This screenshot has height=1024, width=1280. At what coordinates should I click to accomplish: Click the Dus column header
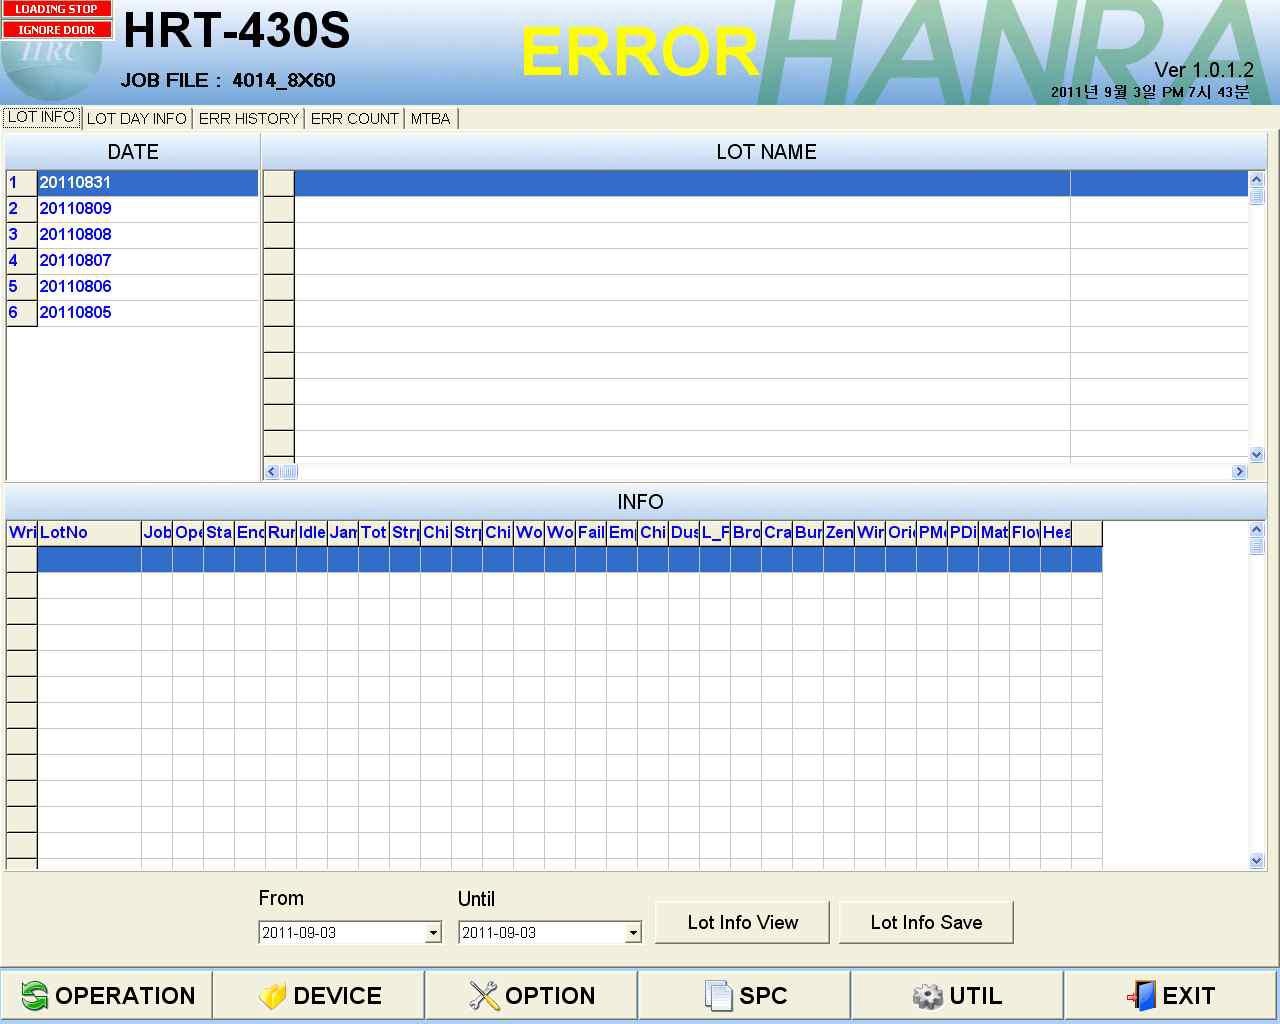coord(684,533)
